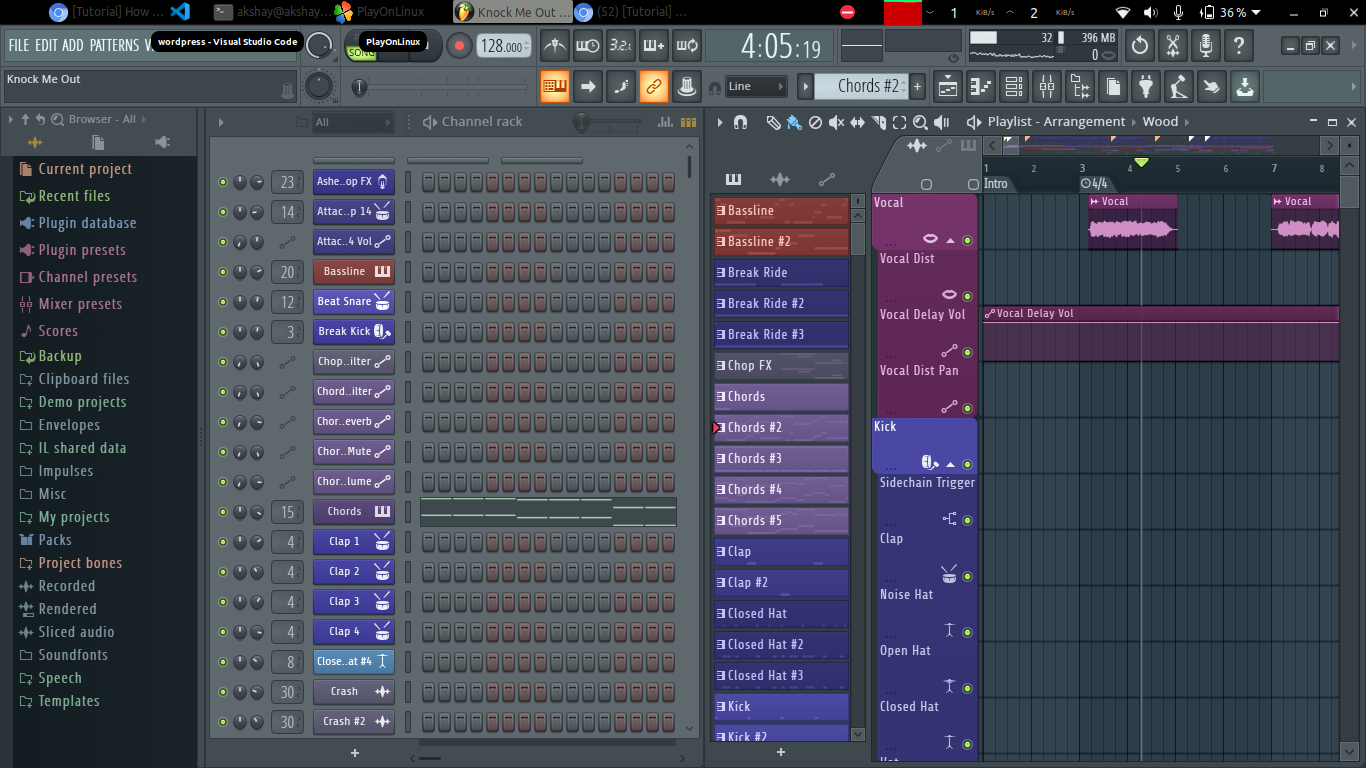Collapse the Vocal track group

coord(950,240)
